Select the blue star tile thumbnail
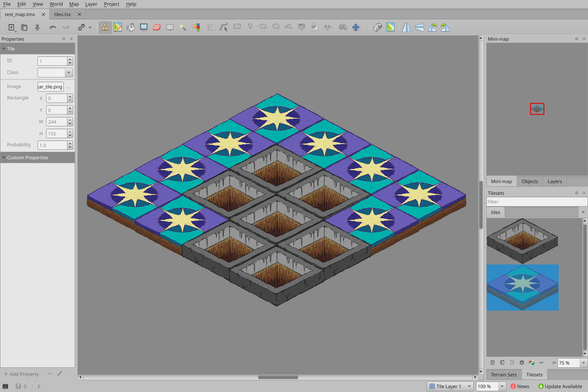Screen dimensions: 588x392 coord(522,287)
